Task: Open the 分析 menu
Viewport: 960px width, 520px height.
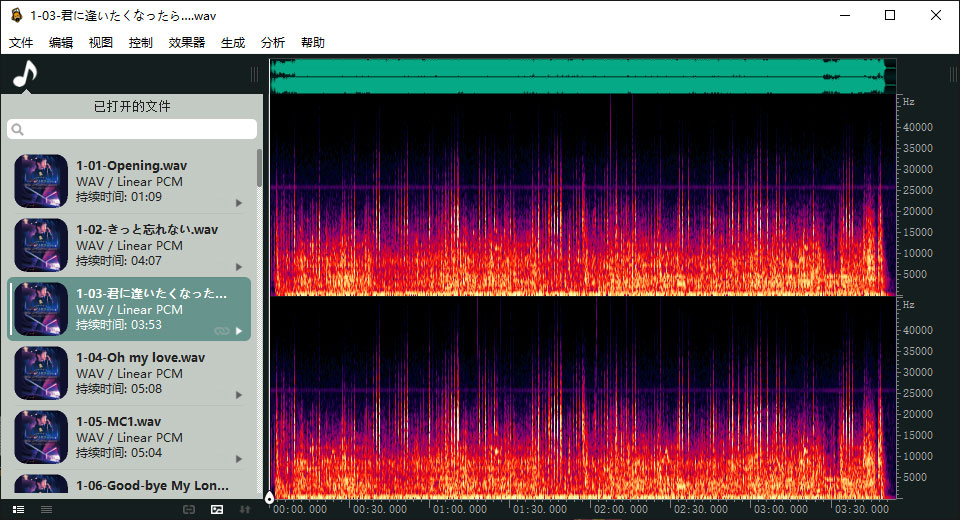Action: [272, 42]
